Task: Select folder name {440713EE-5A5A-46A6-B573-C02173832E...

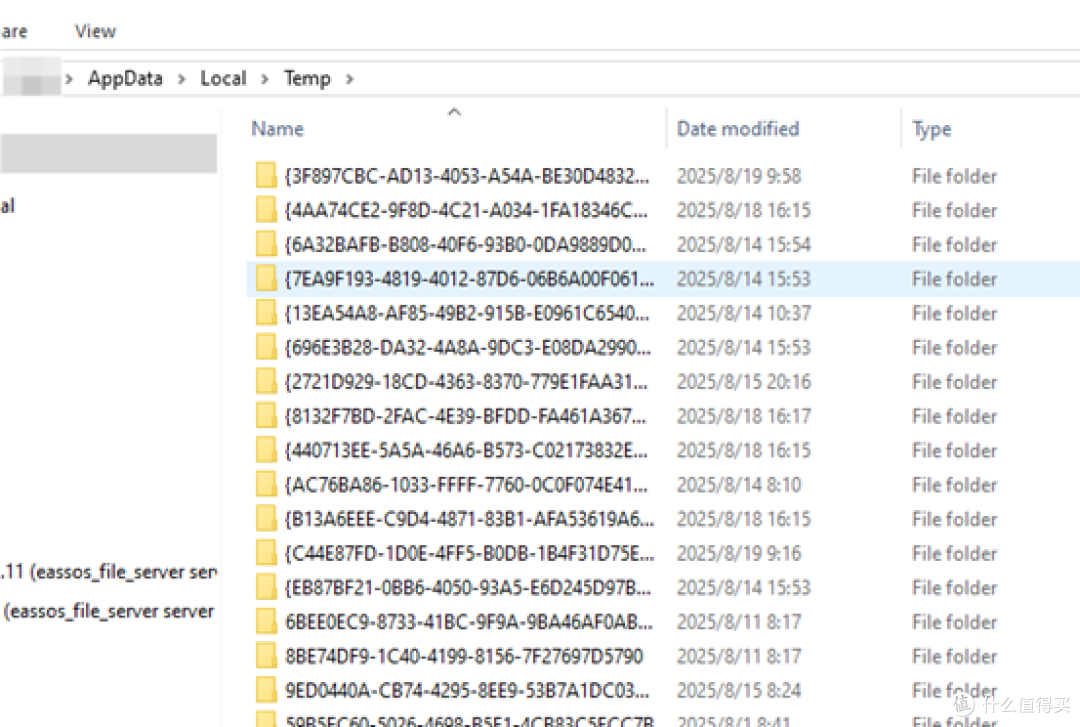Action: click(466, 451)
